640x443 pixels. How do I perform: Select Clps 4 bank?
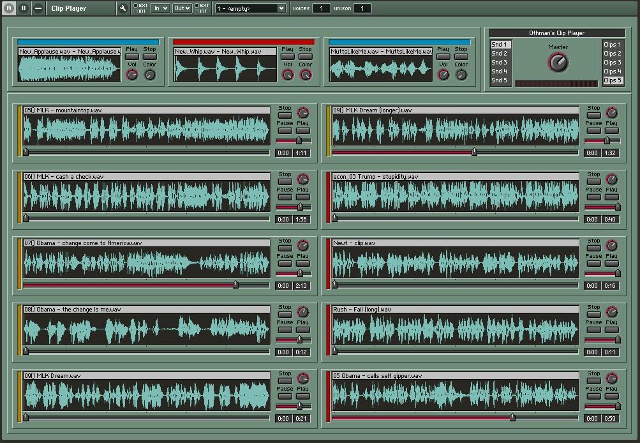pyautogui.click(x=613, y=71)
